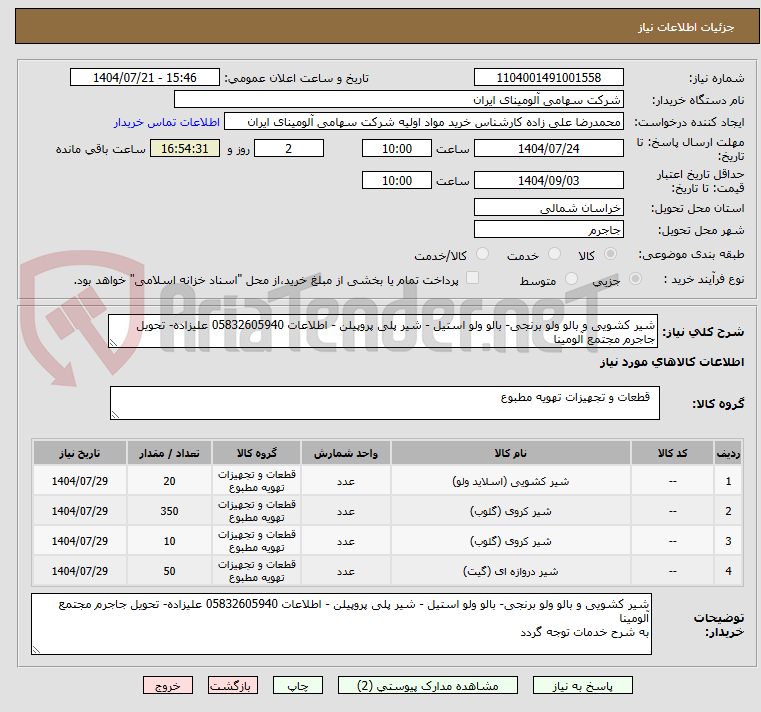Click the 'خروج' exit button

167,686
